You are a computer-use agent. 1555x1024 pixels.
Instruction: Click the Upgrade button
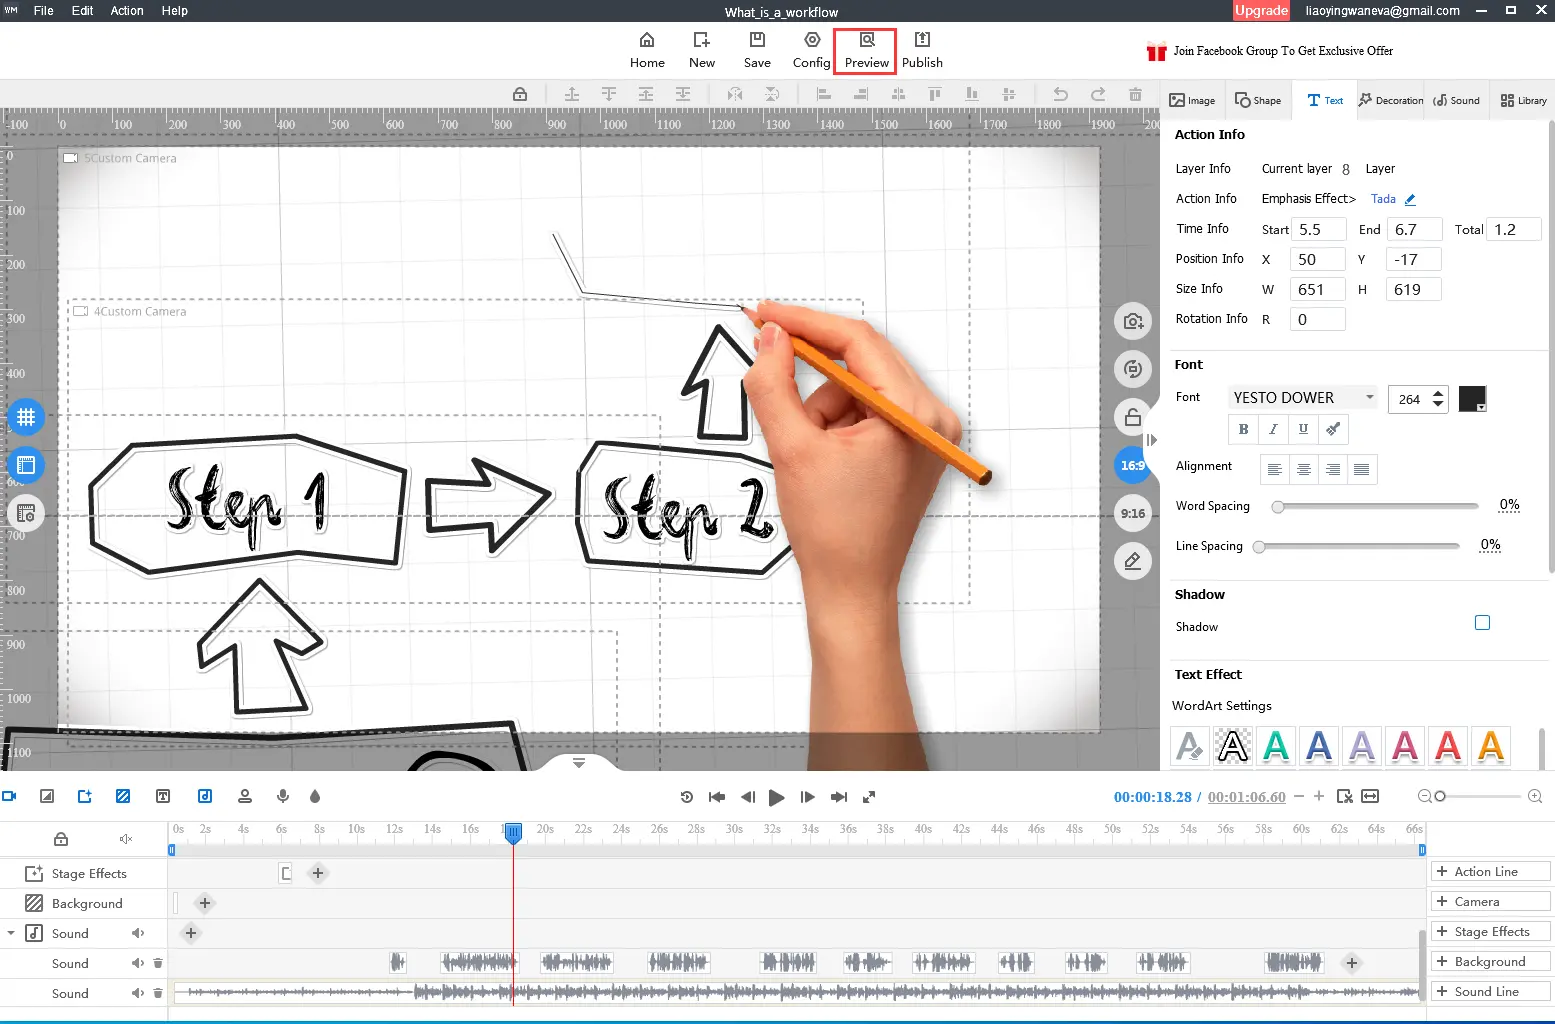1260,11
